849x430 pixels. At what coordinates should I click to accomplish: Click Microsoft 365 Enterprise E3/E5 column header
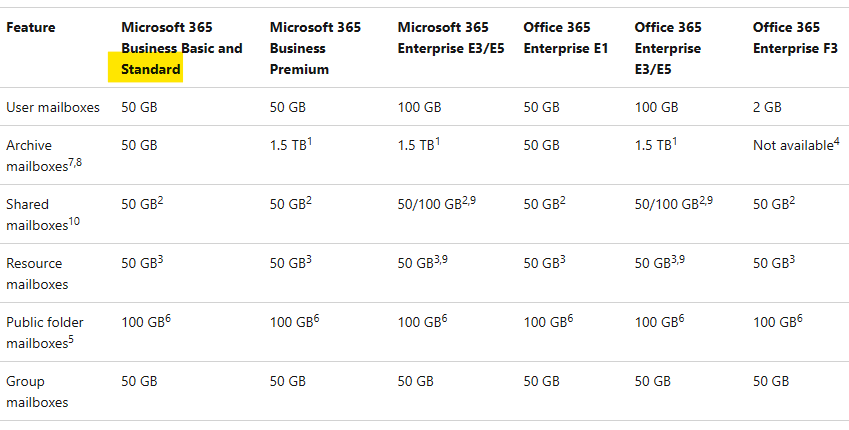[451, 38]
